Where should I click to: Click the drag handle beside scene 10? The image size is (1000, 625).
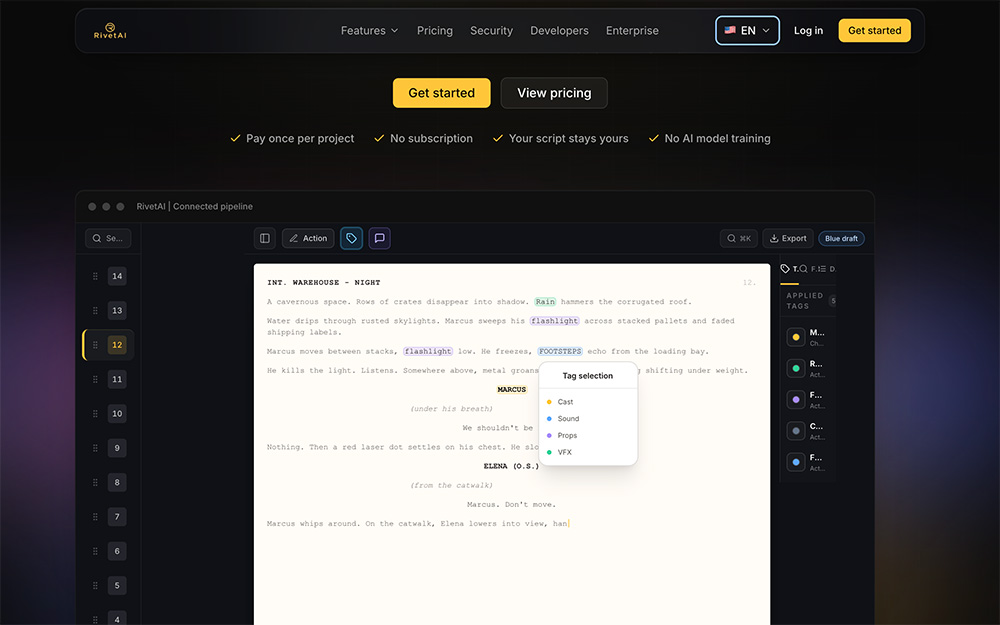pyautogui.click(x=95, y=414)
